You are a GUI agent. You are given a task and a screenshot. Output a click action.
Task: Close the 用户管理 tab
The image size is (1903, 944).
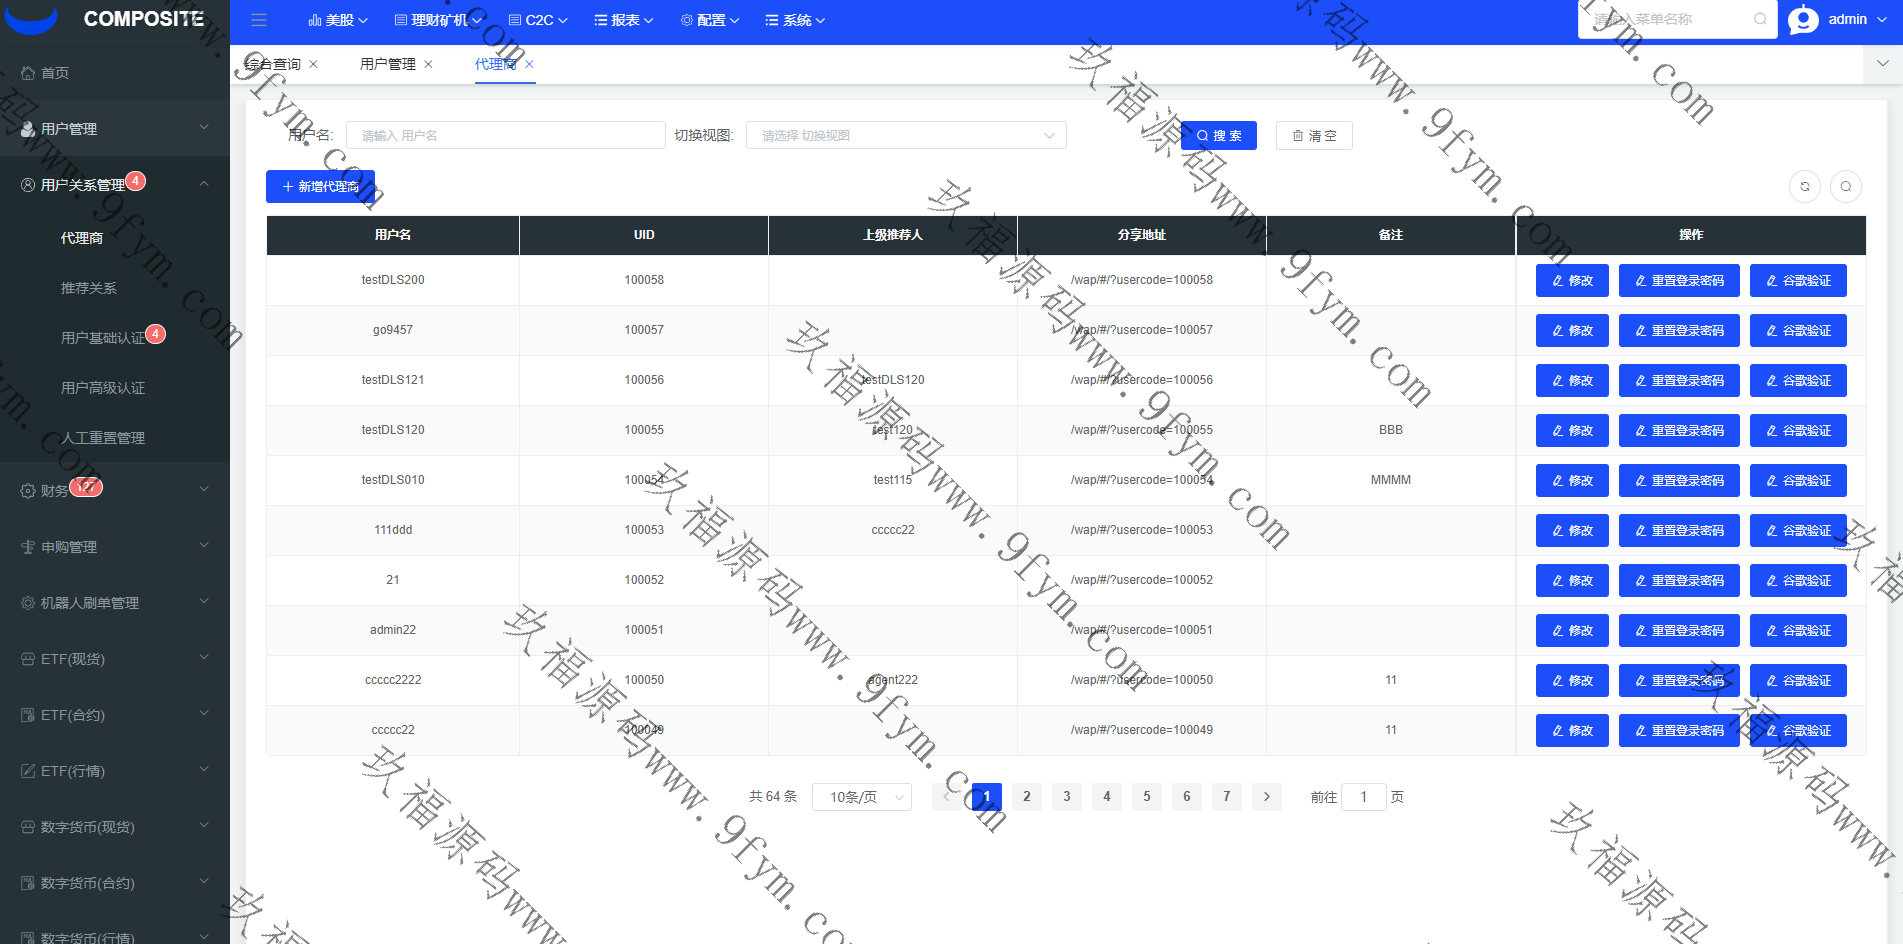(429, 64)
